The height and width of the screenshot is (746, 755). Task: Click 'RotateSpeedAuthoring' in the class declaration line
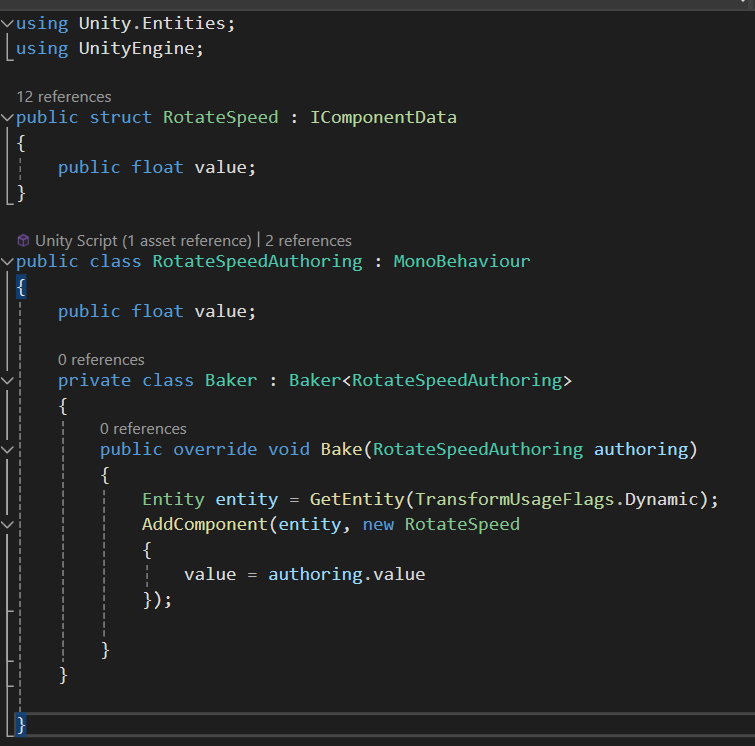pyautogui.click(x=258, y=262)
